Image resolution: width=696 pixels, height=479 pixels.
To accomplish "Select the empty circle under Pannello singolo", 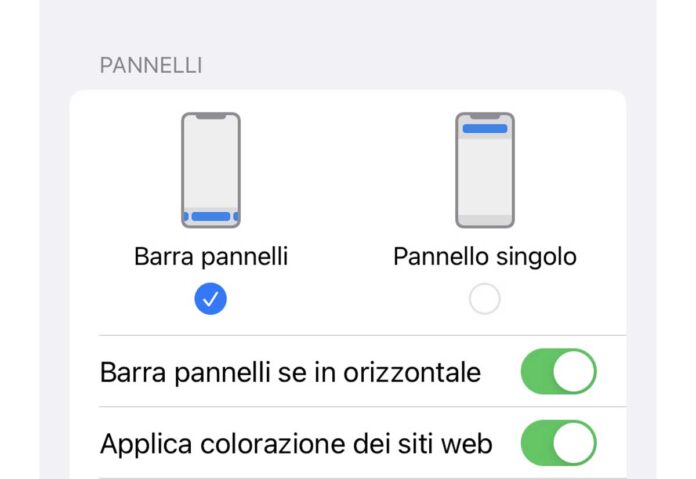I will [485, 298].
